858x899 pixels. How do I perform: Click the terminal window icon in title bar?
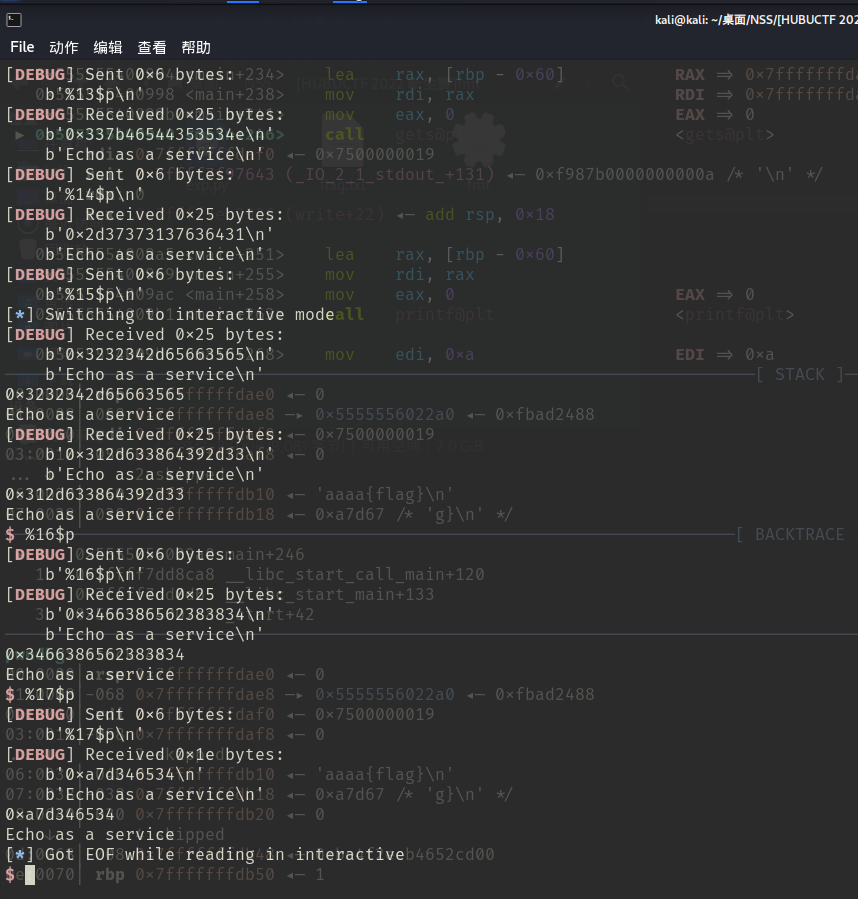[14, 20]
